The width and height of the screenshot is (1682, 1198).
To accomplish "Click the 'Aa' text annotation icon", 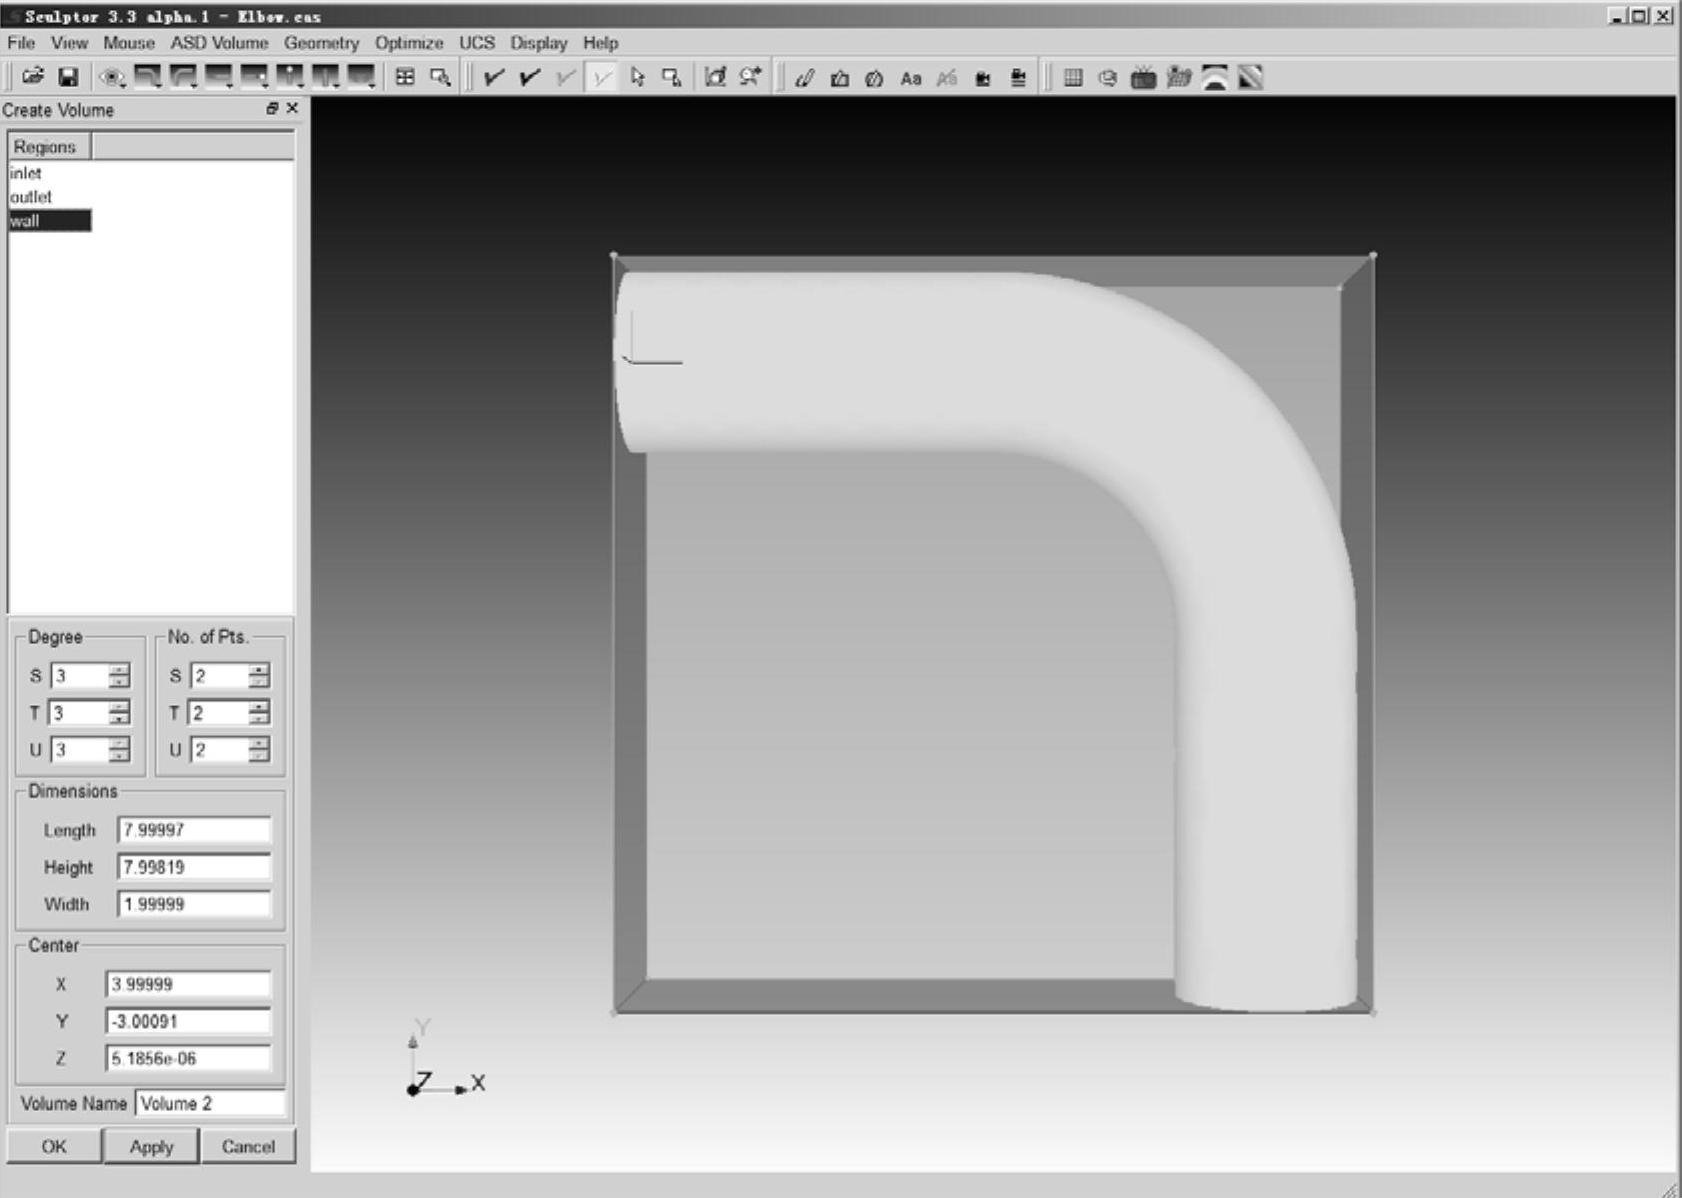I will 910,78.
